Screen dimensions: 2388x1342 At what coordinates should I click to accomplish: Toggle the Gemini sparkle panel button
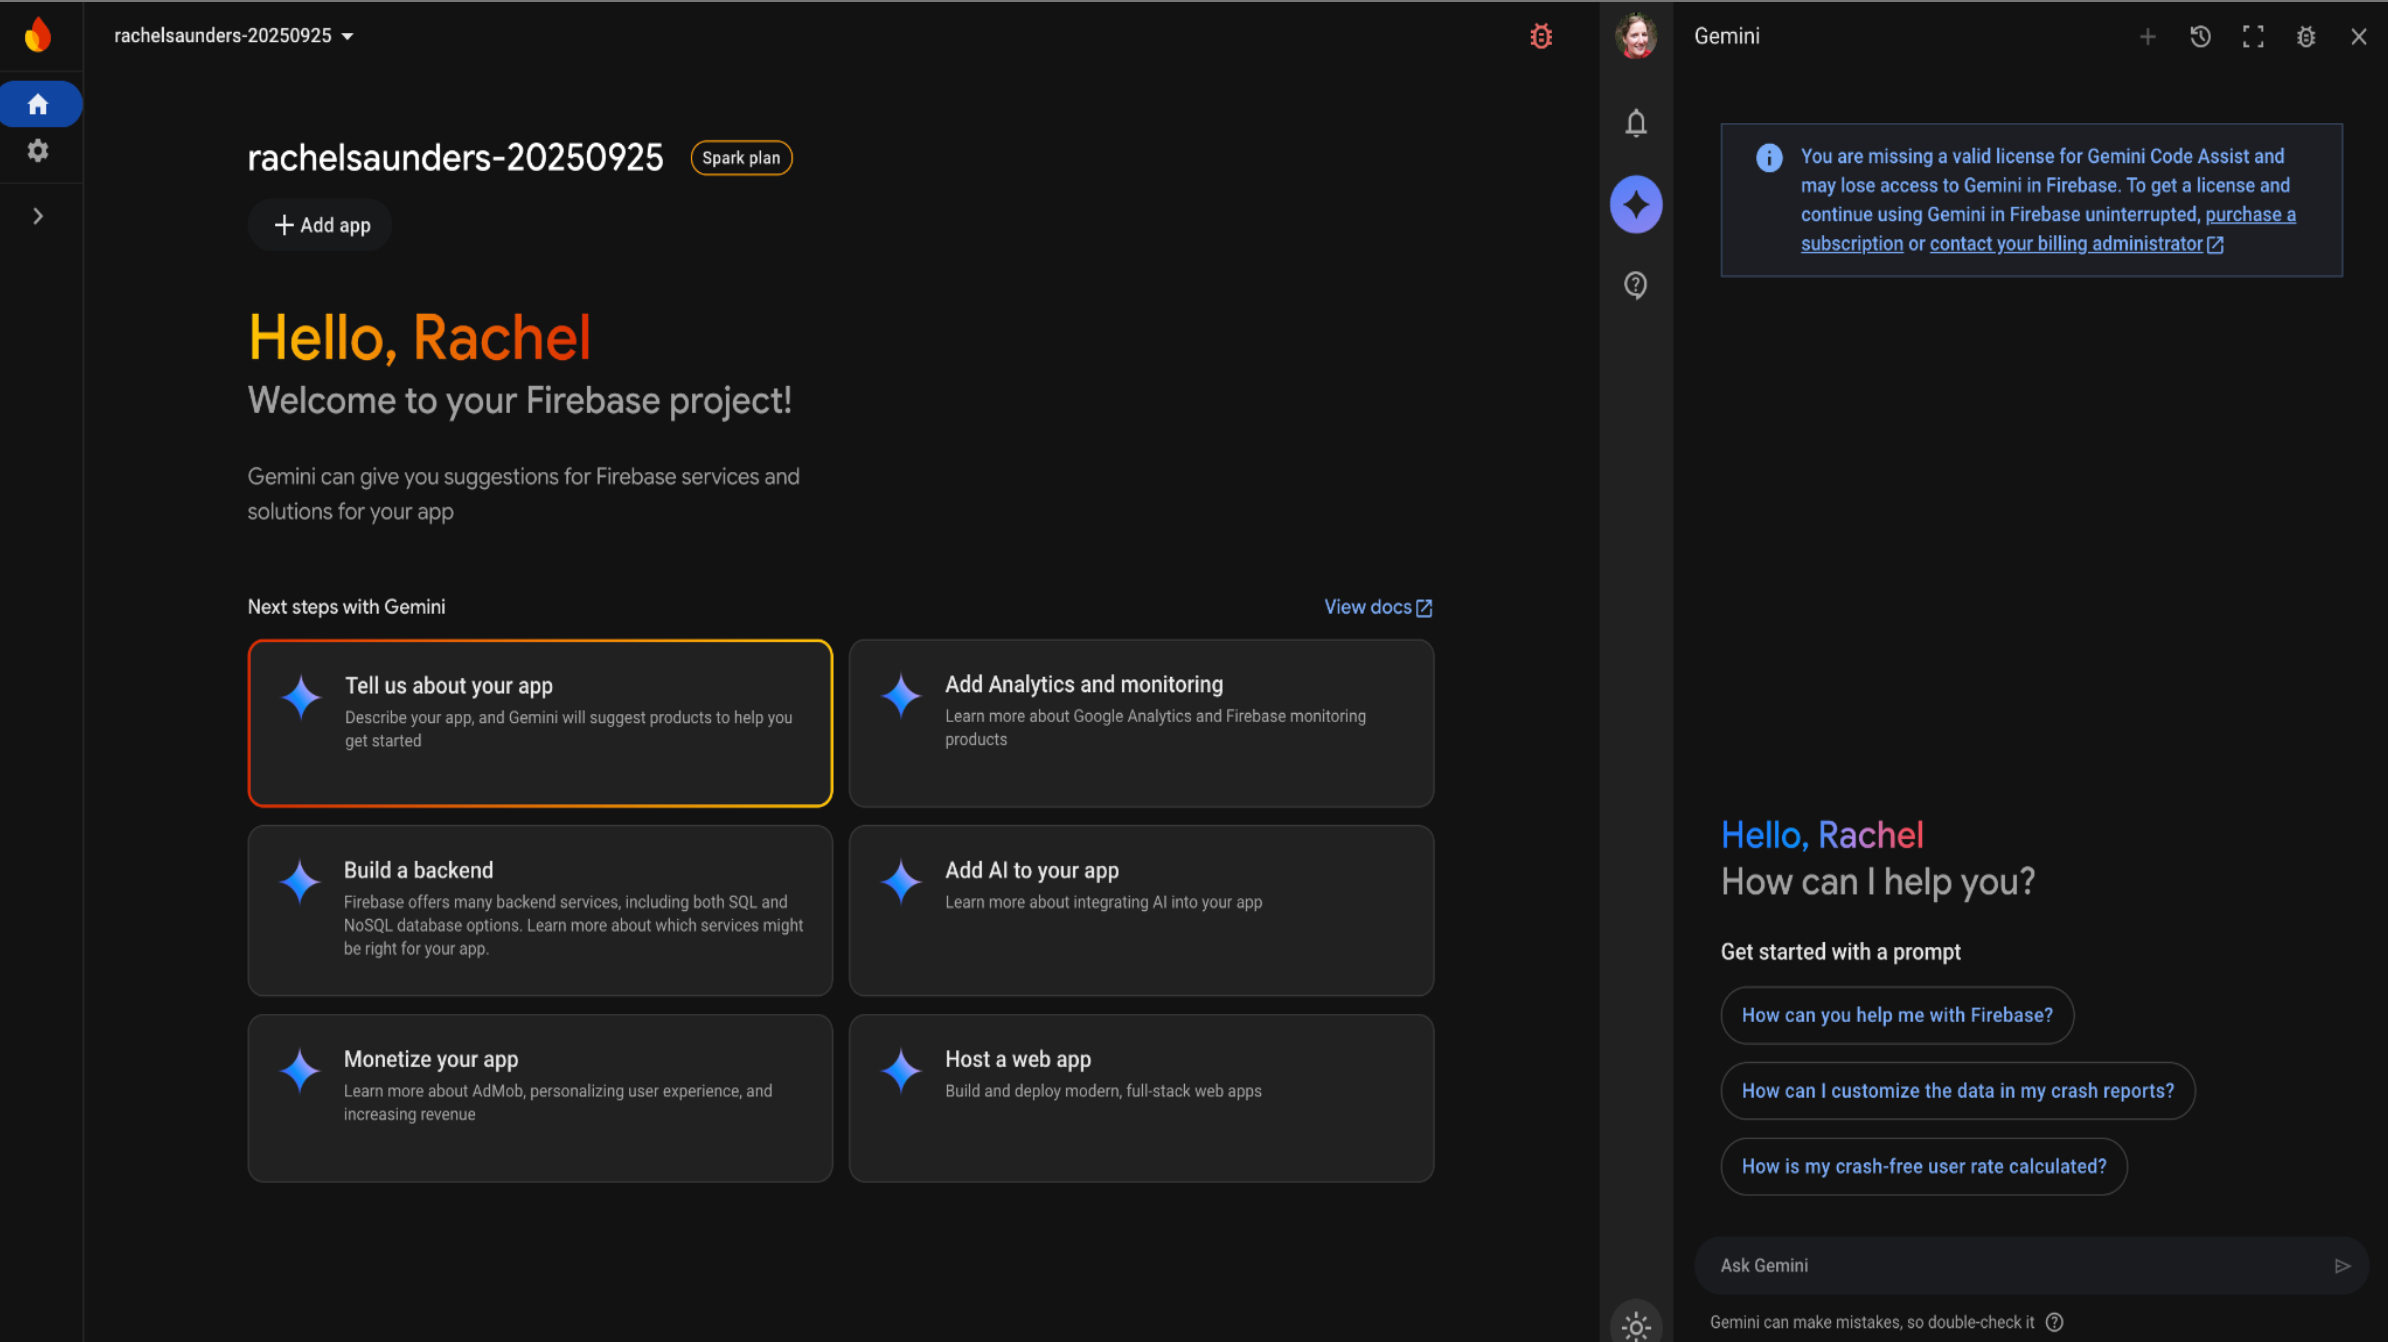[1635, 205]
